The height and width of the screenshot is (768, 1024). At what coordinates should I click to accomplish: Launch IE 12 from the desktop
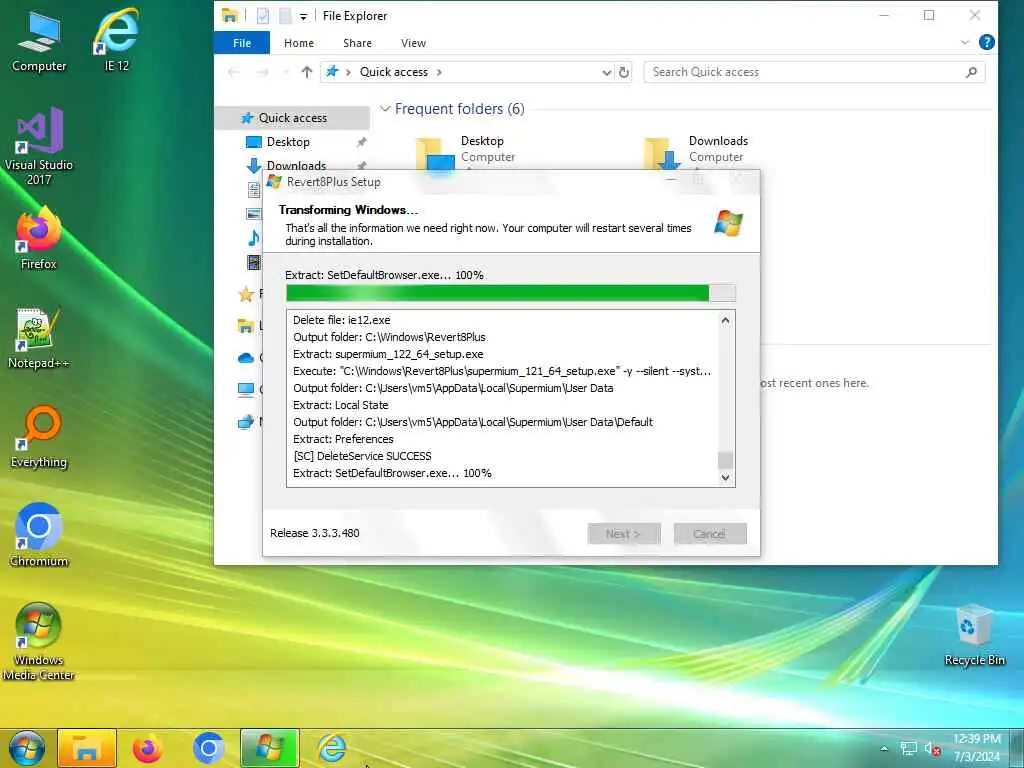coord(117,40)
